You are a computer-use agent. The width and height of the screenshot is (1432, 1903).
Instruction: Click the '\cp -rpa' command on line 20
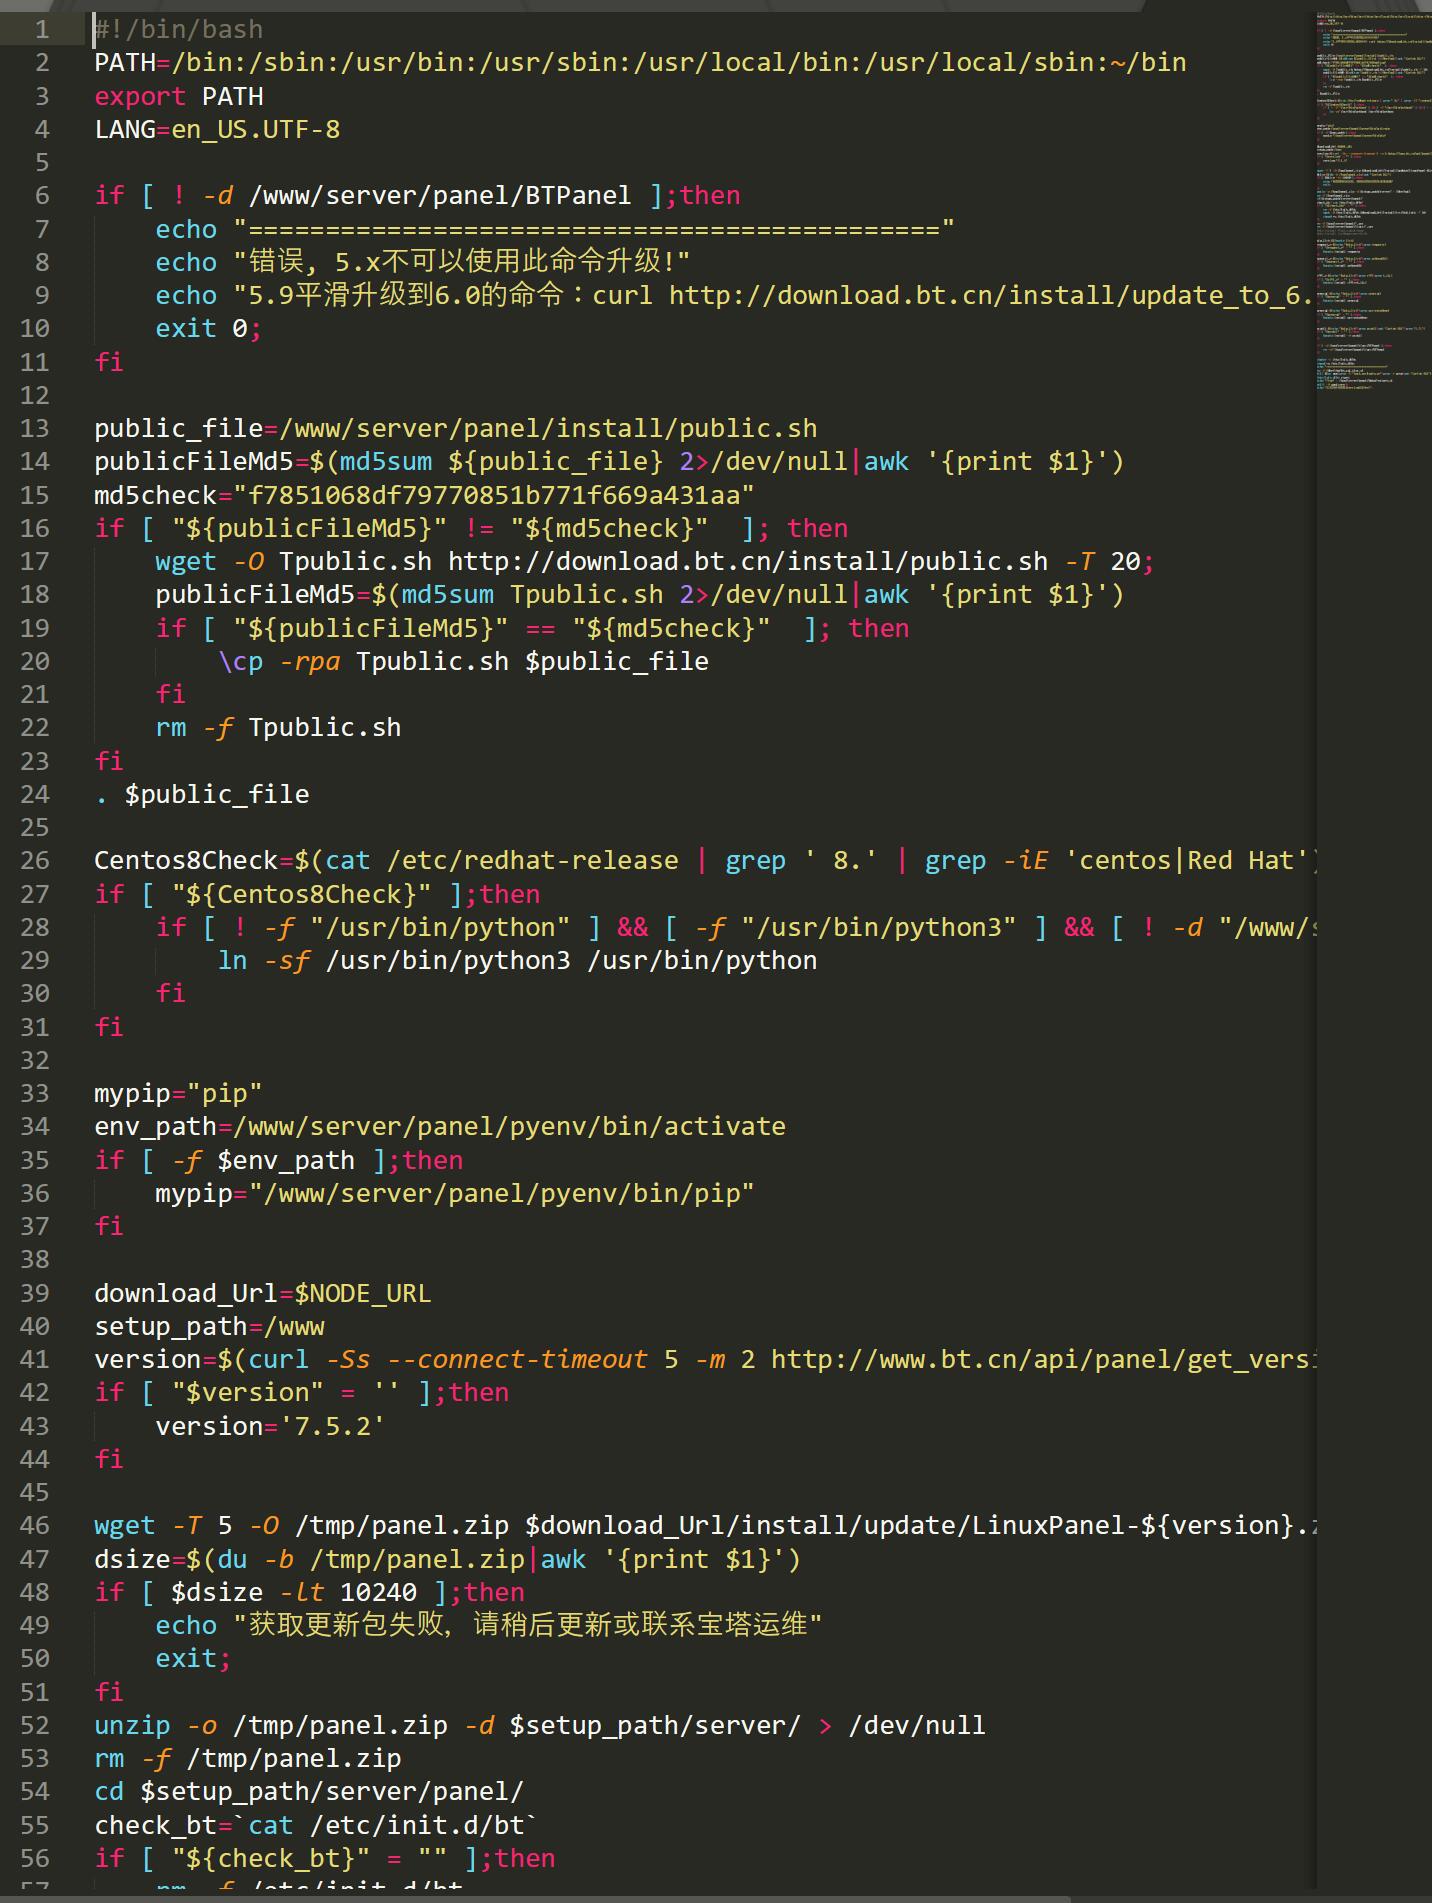[x=279, y=662]
